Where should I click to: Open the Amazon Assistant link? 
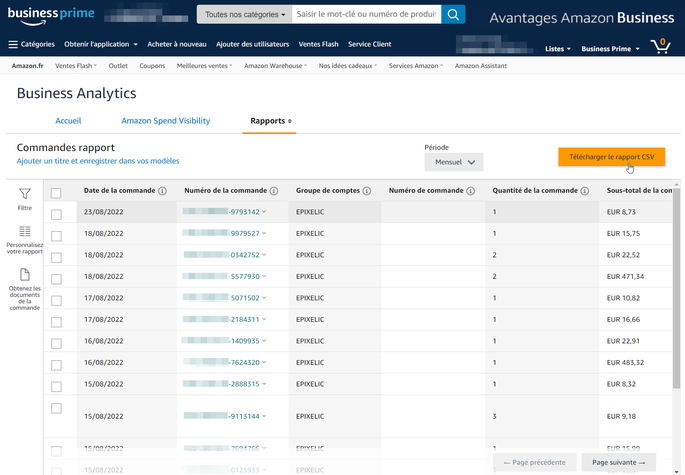pos(481,66)
